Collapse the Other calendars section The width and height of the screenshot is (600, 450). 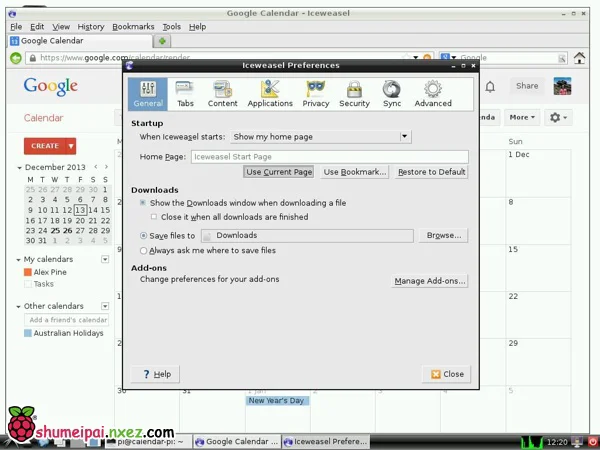coord(18,307)
